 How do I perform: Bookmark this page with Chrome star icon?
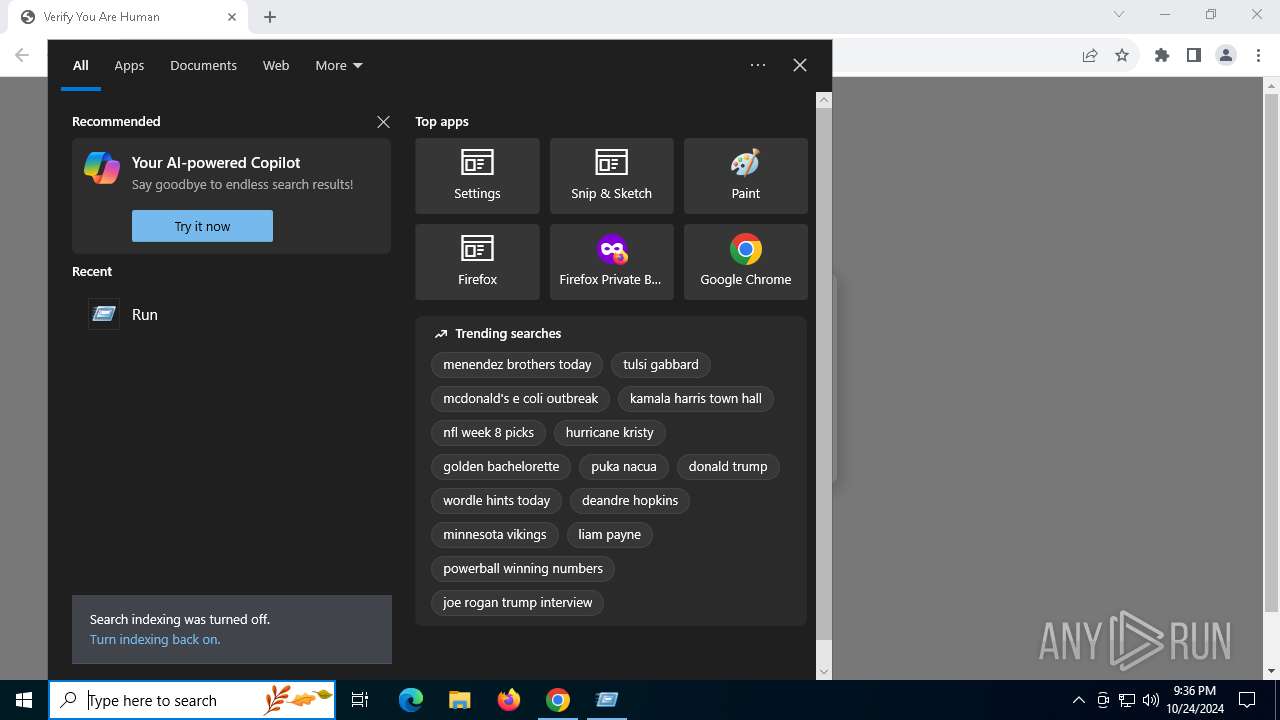[x=1122, y=55]
